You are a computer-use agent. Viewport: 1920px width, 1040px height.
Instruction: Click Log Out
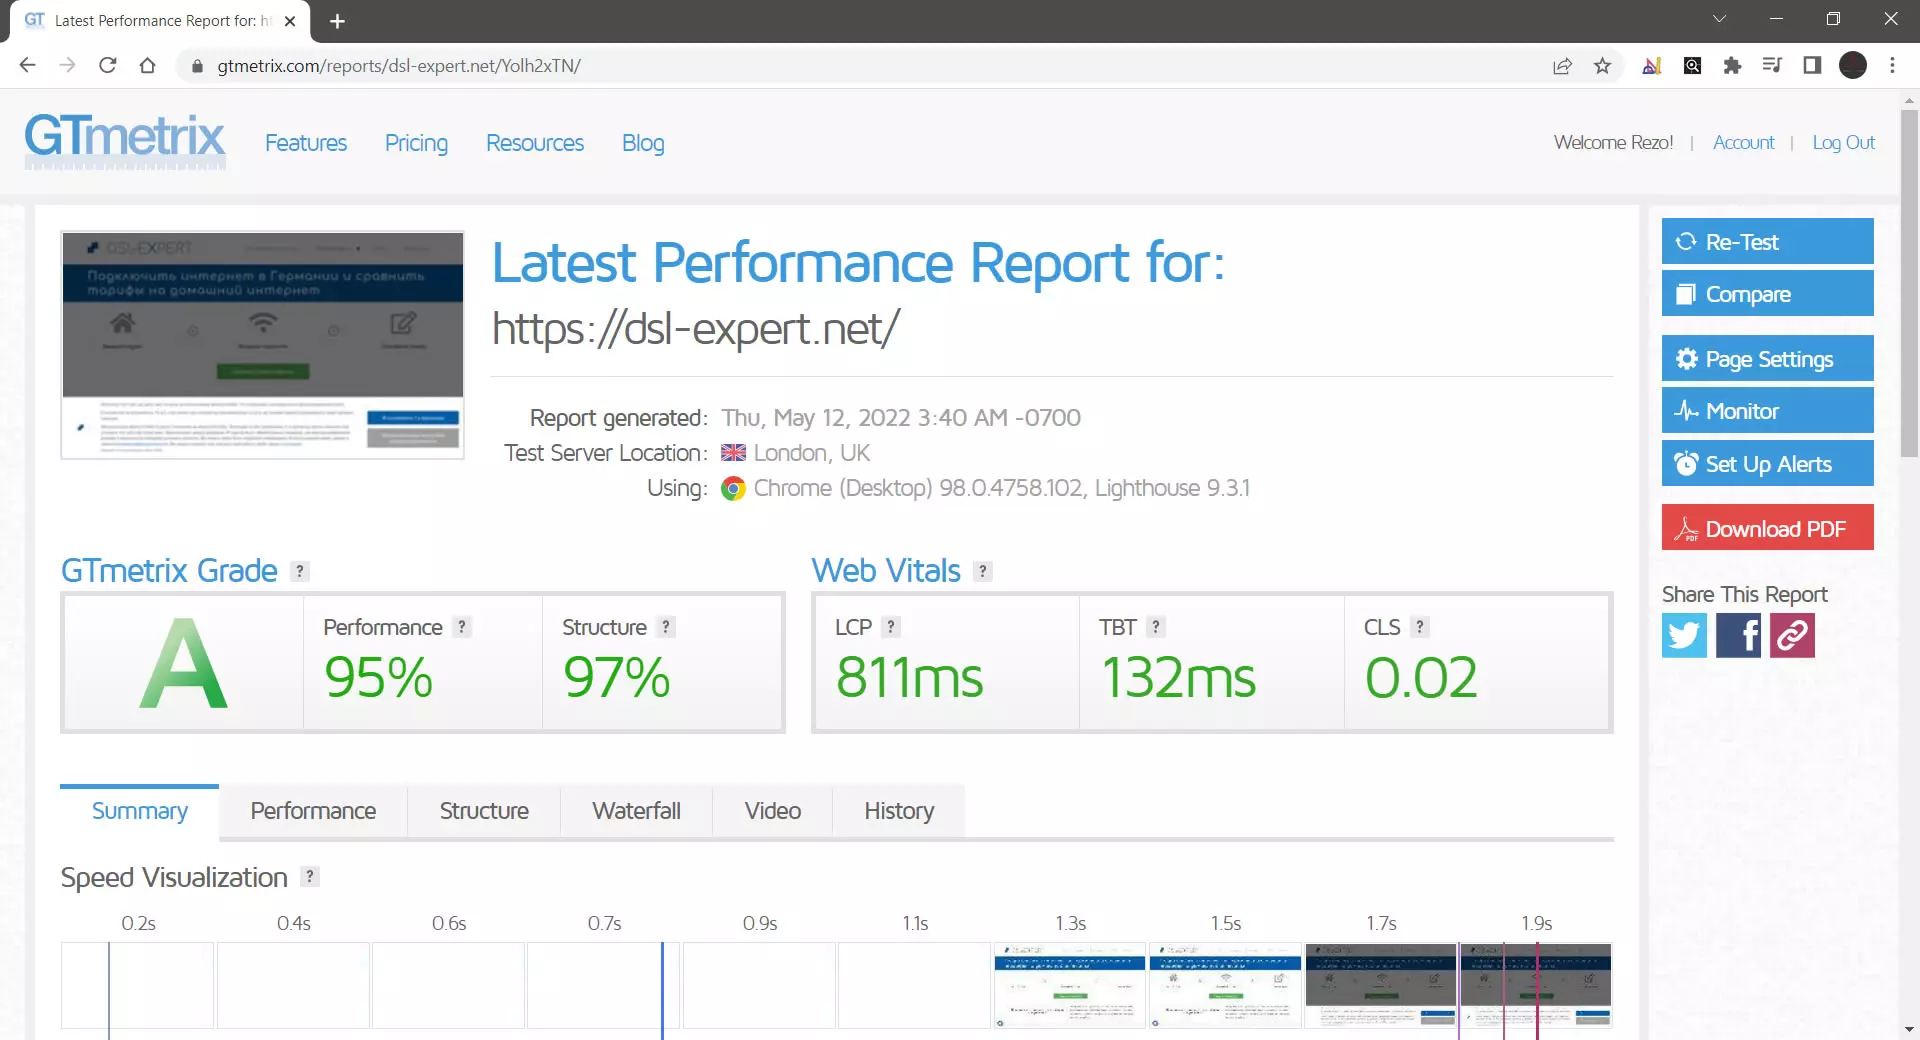1843,142
